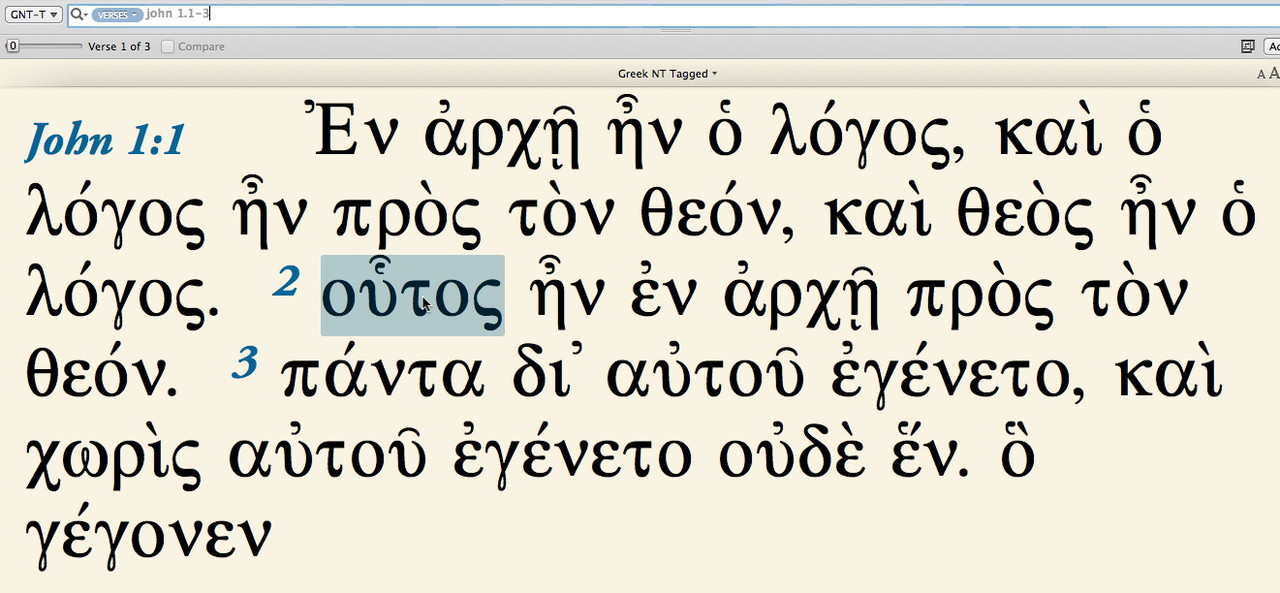Click the pane display icon beside Add button
The image size is (1280, 593).
[x=1247, y=46]
